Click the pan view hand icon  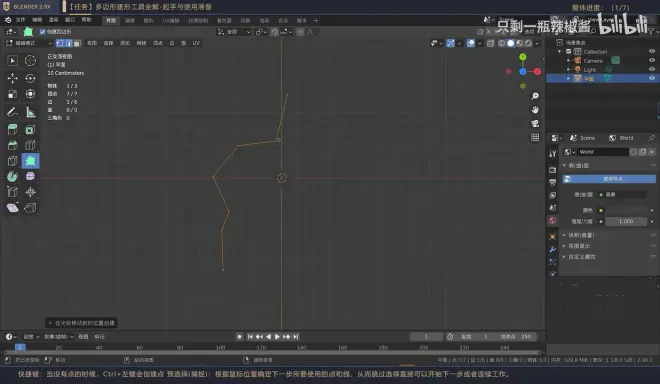coord(535,109)
